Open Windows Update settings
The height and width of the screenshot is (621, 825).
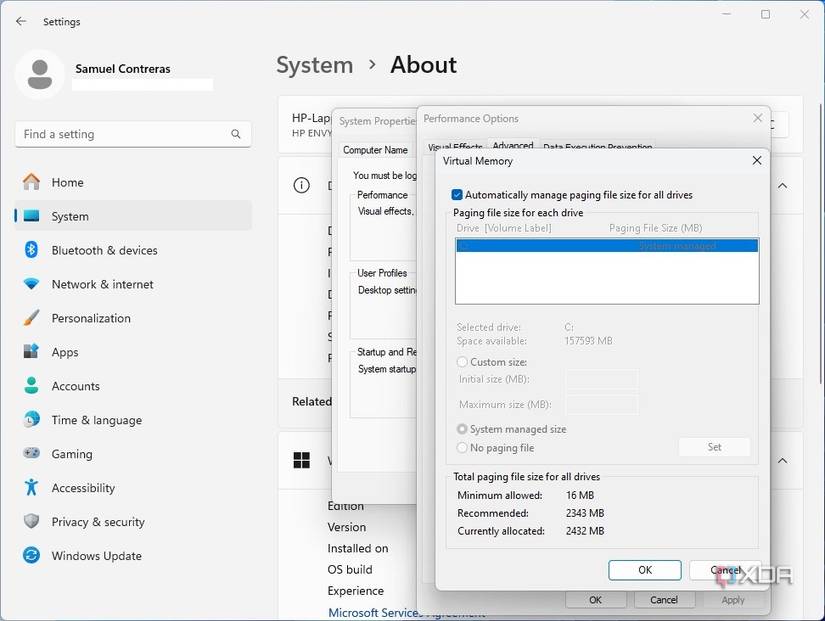(x=95, y=556)
